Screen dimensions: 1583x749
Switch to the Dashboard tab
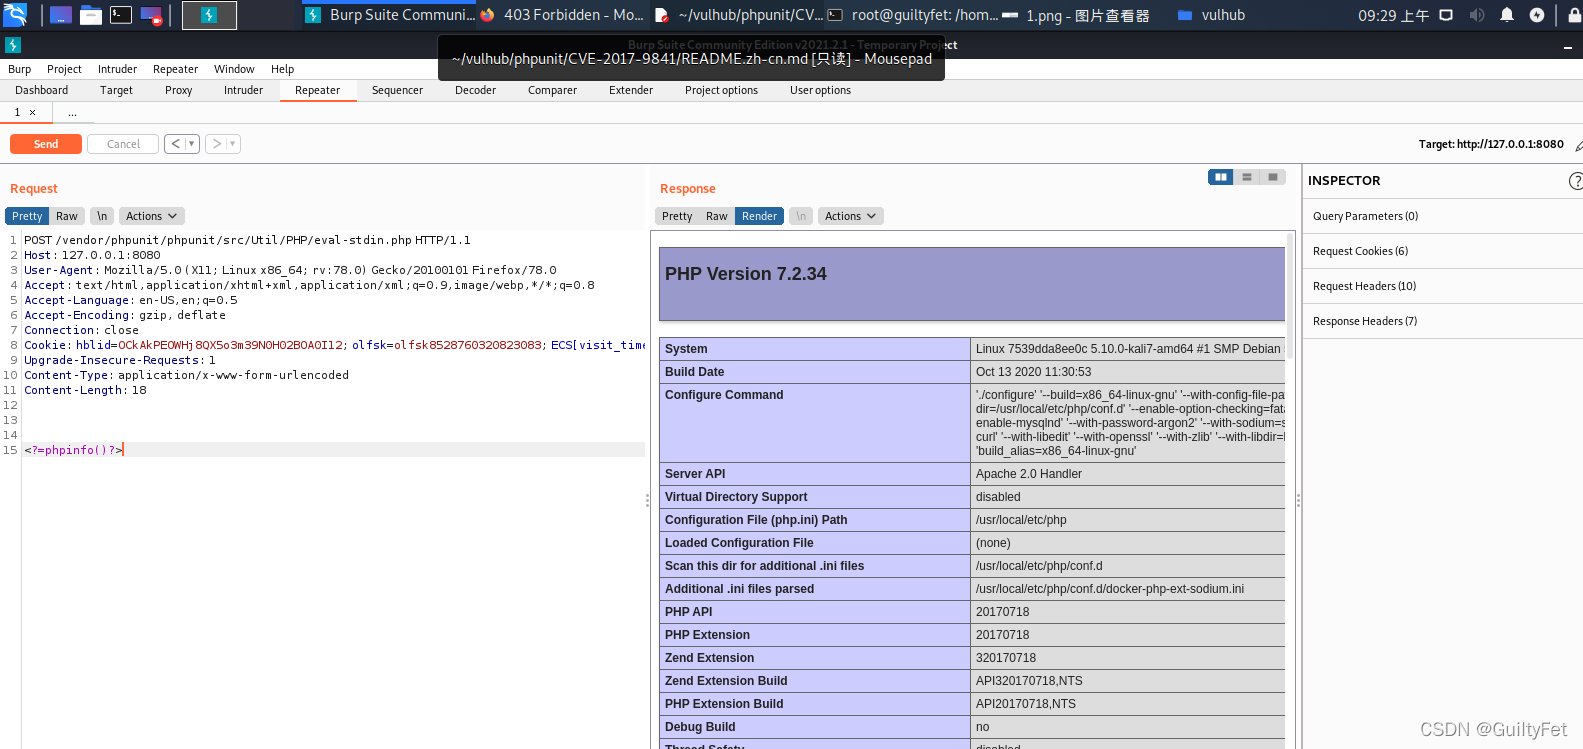point(42,90)
